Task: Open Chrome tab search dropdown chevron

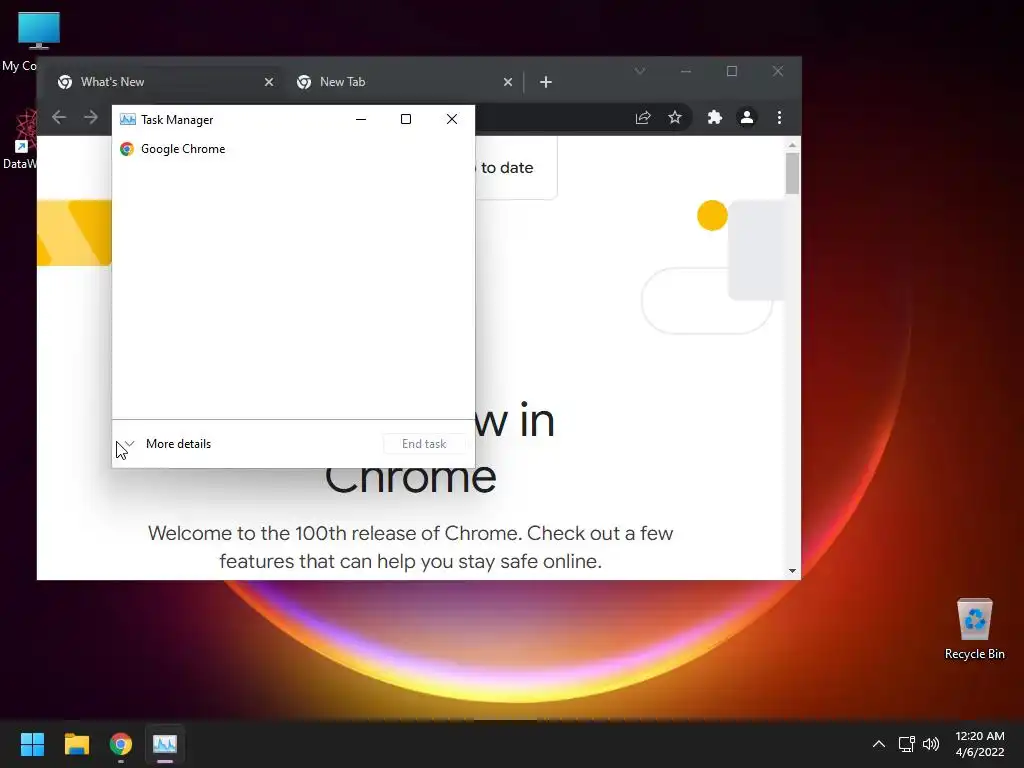Action: coord(640,71)
